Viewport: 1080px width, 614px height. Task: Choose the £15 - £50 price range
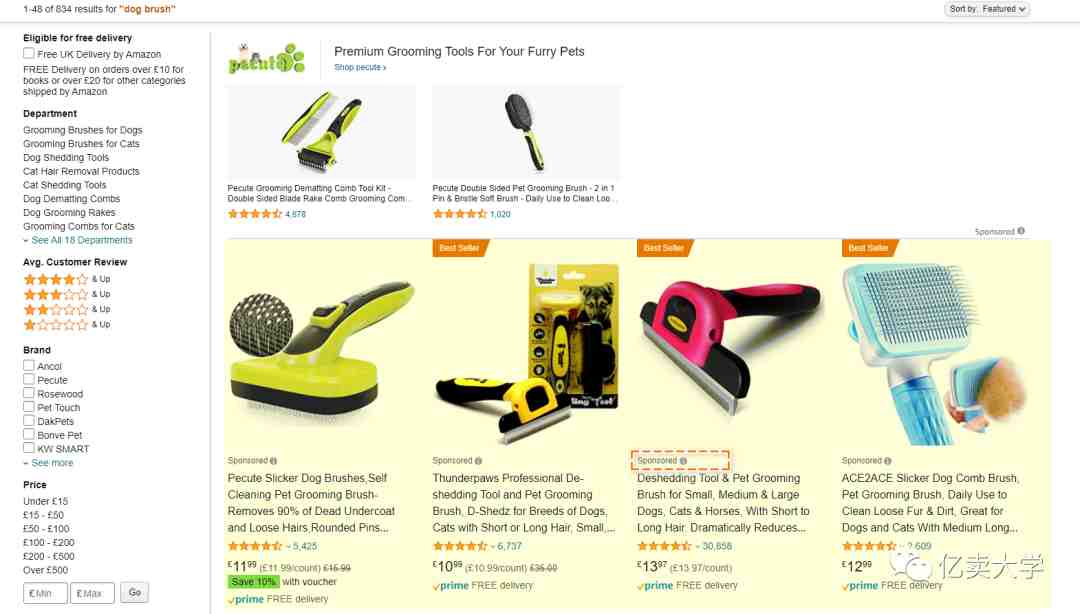[x=43, y=515]
